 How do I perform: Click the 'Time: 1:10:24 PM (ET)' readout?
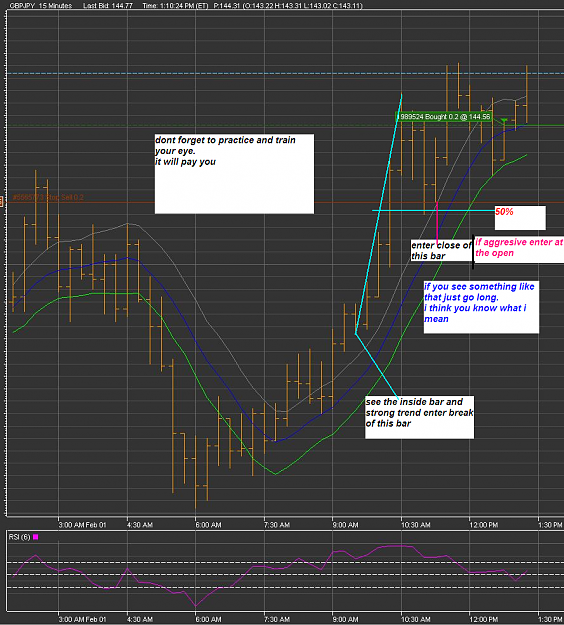pyautogui.click(x=175, y=6)
